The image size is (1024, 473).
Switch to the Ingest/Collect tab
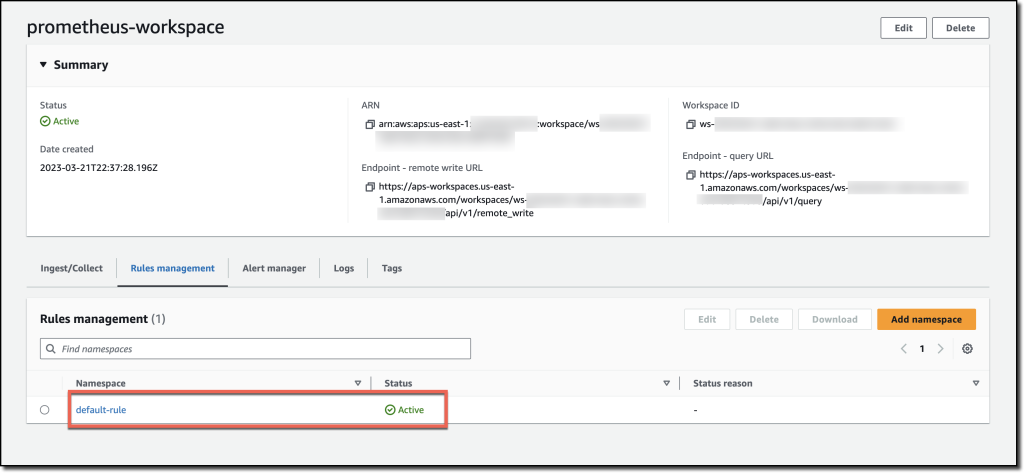pos(72,268)
